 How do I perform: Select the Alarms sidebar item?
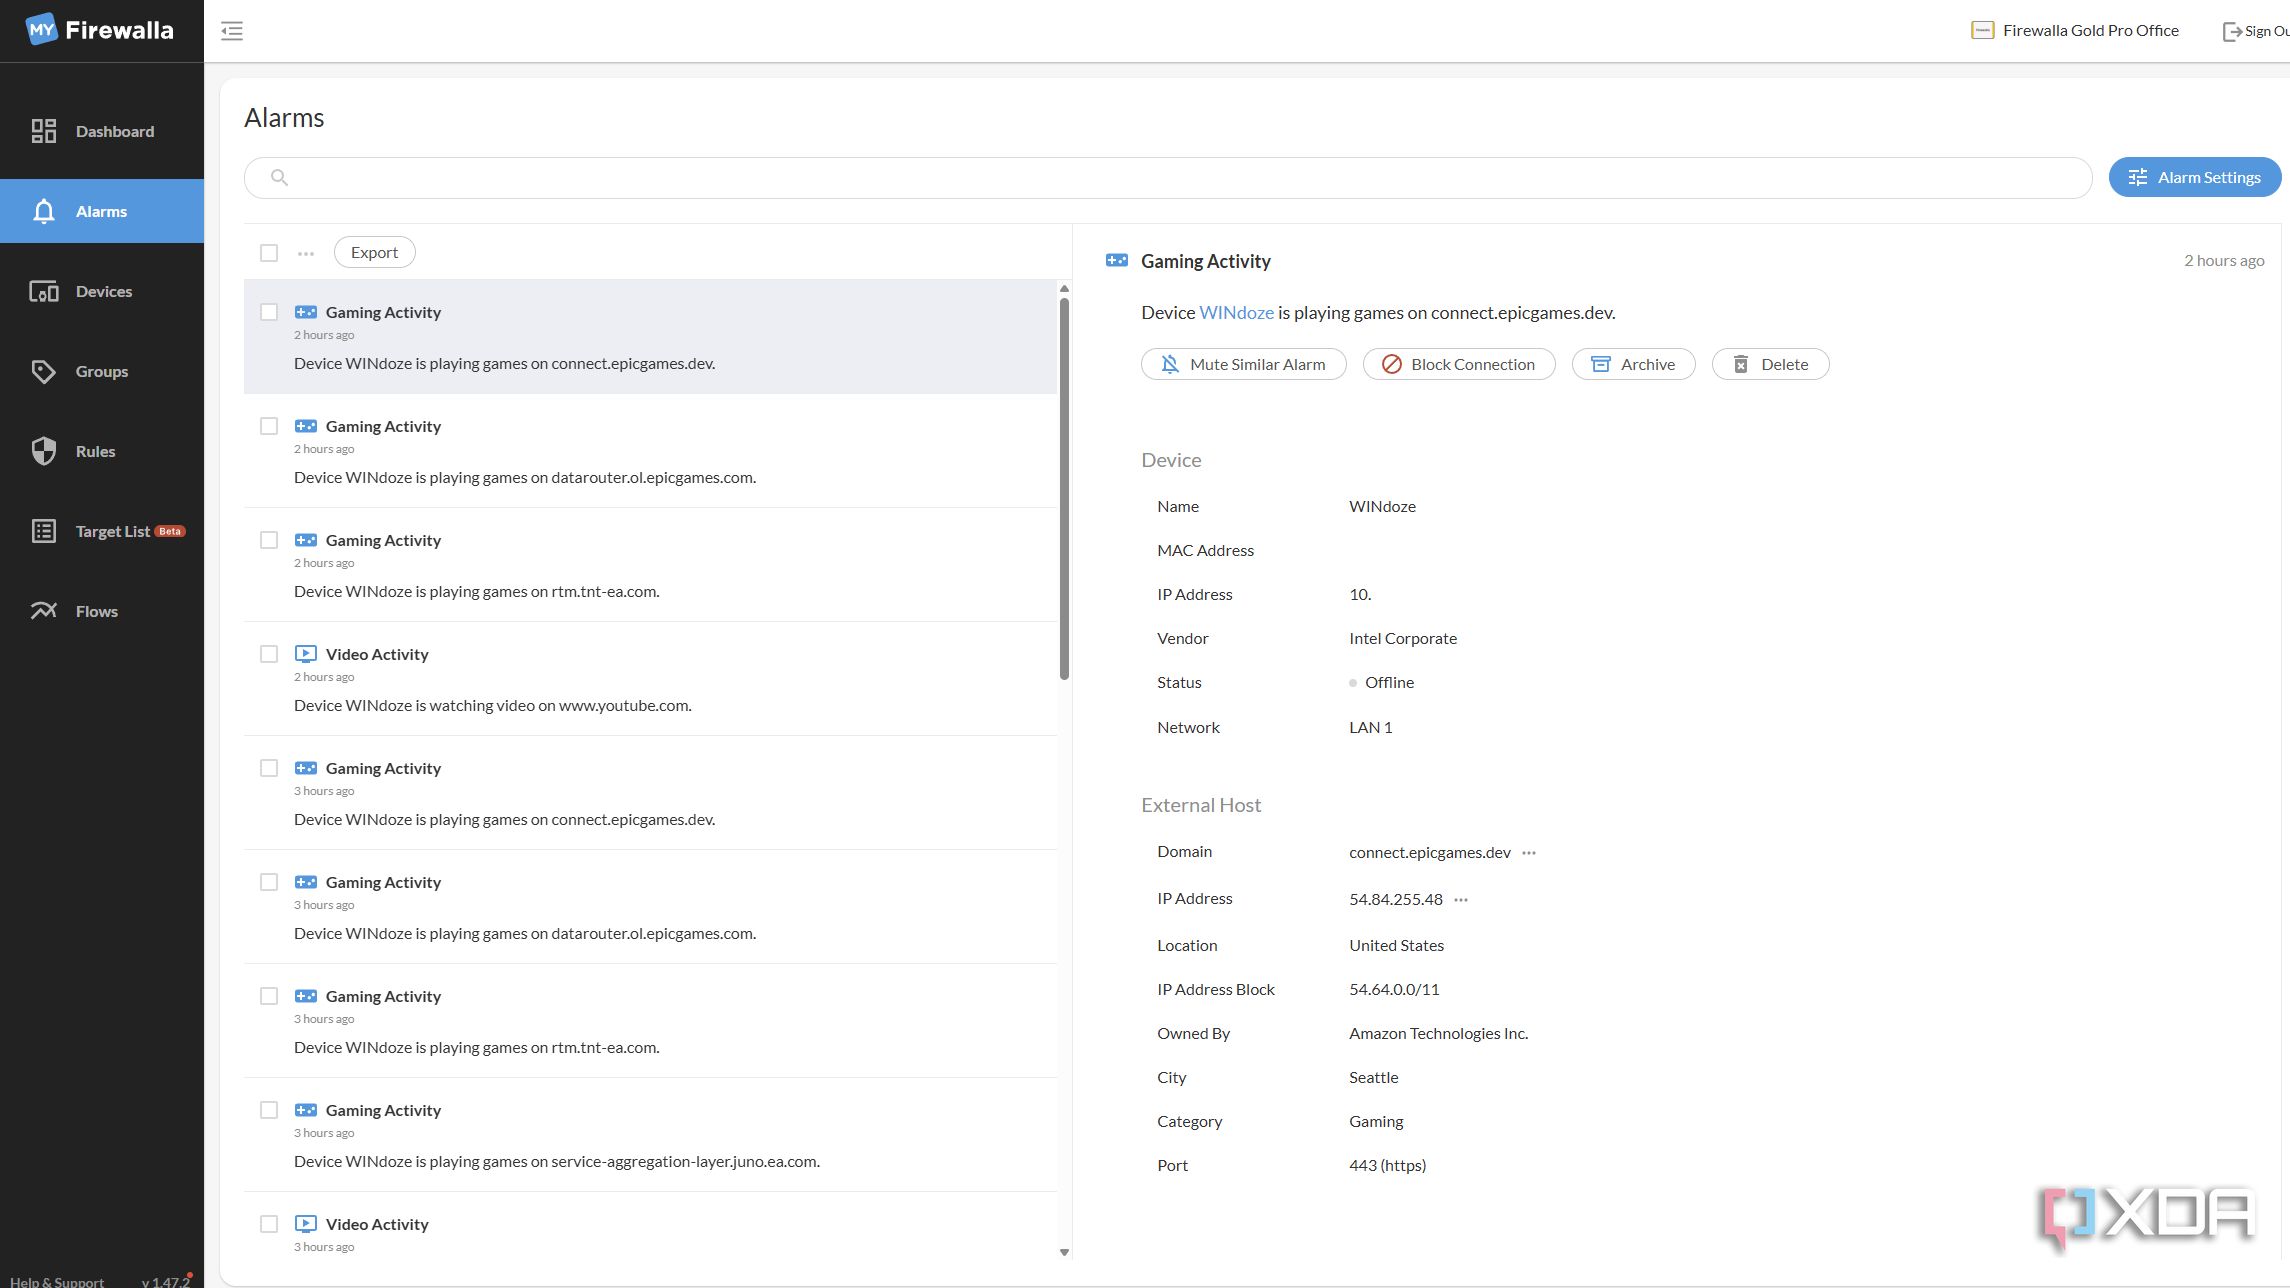click(x=102, y=211)
